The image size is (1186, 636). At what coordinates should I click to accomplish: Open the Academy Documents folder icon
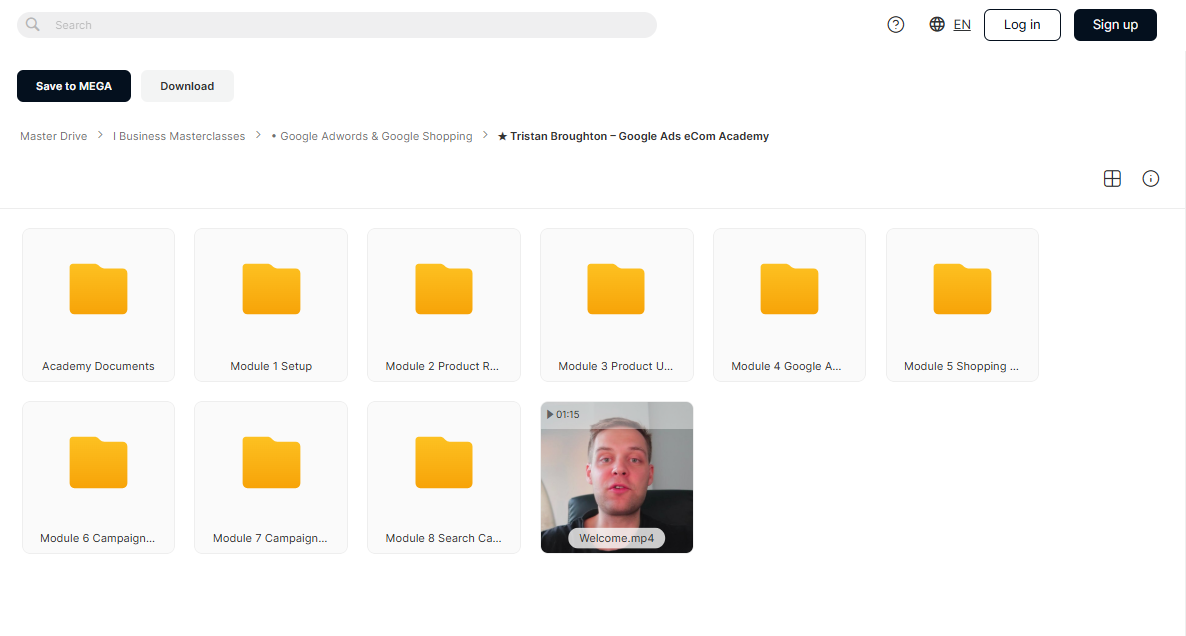(98, 289)
